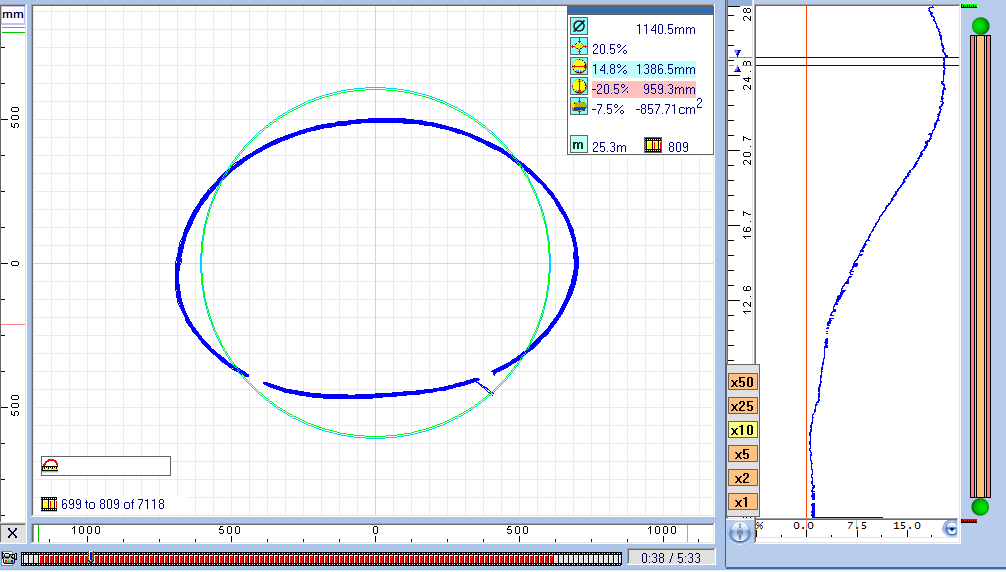Click the 20.5% ovality value
1006x572 pixels.
click(x=610, y=49)
